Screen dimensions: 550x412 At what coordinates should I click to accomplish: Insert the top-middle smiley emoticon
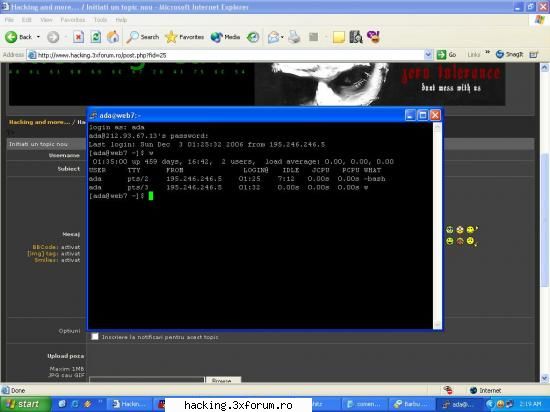460,230
